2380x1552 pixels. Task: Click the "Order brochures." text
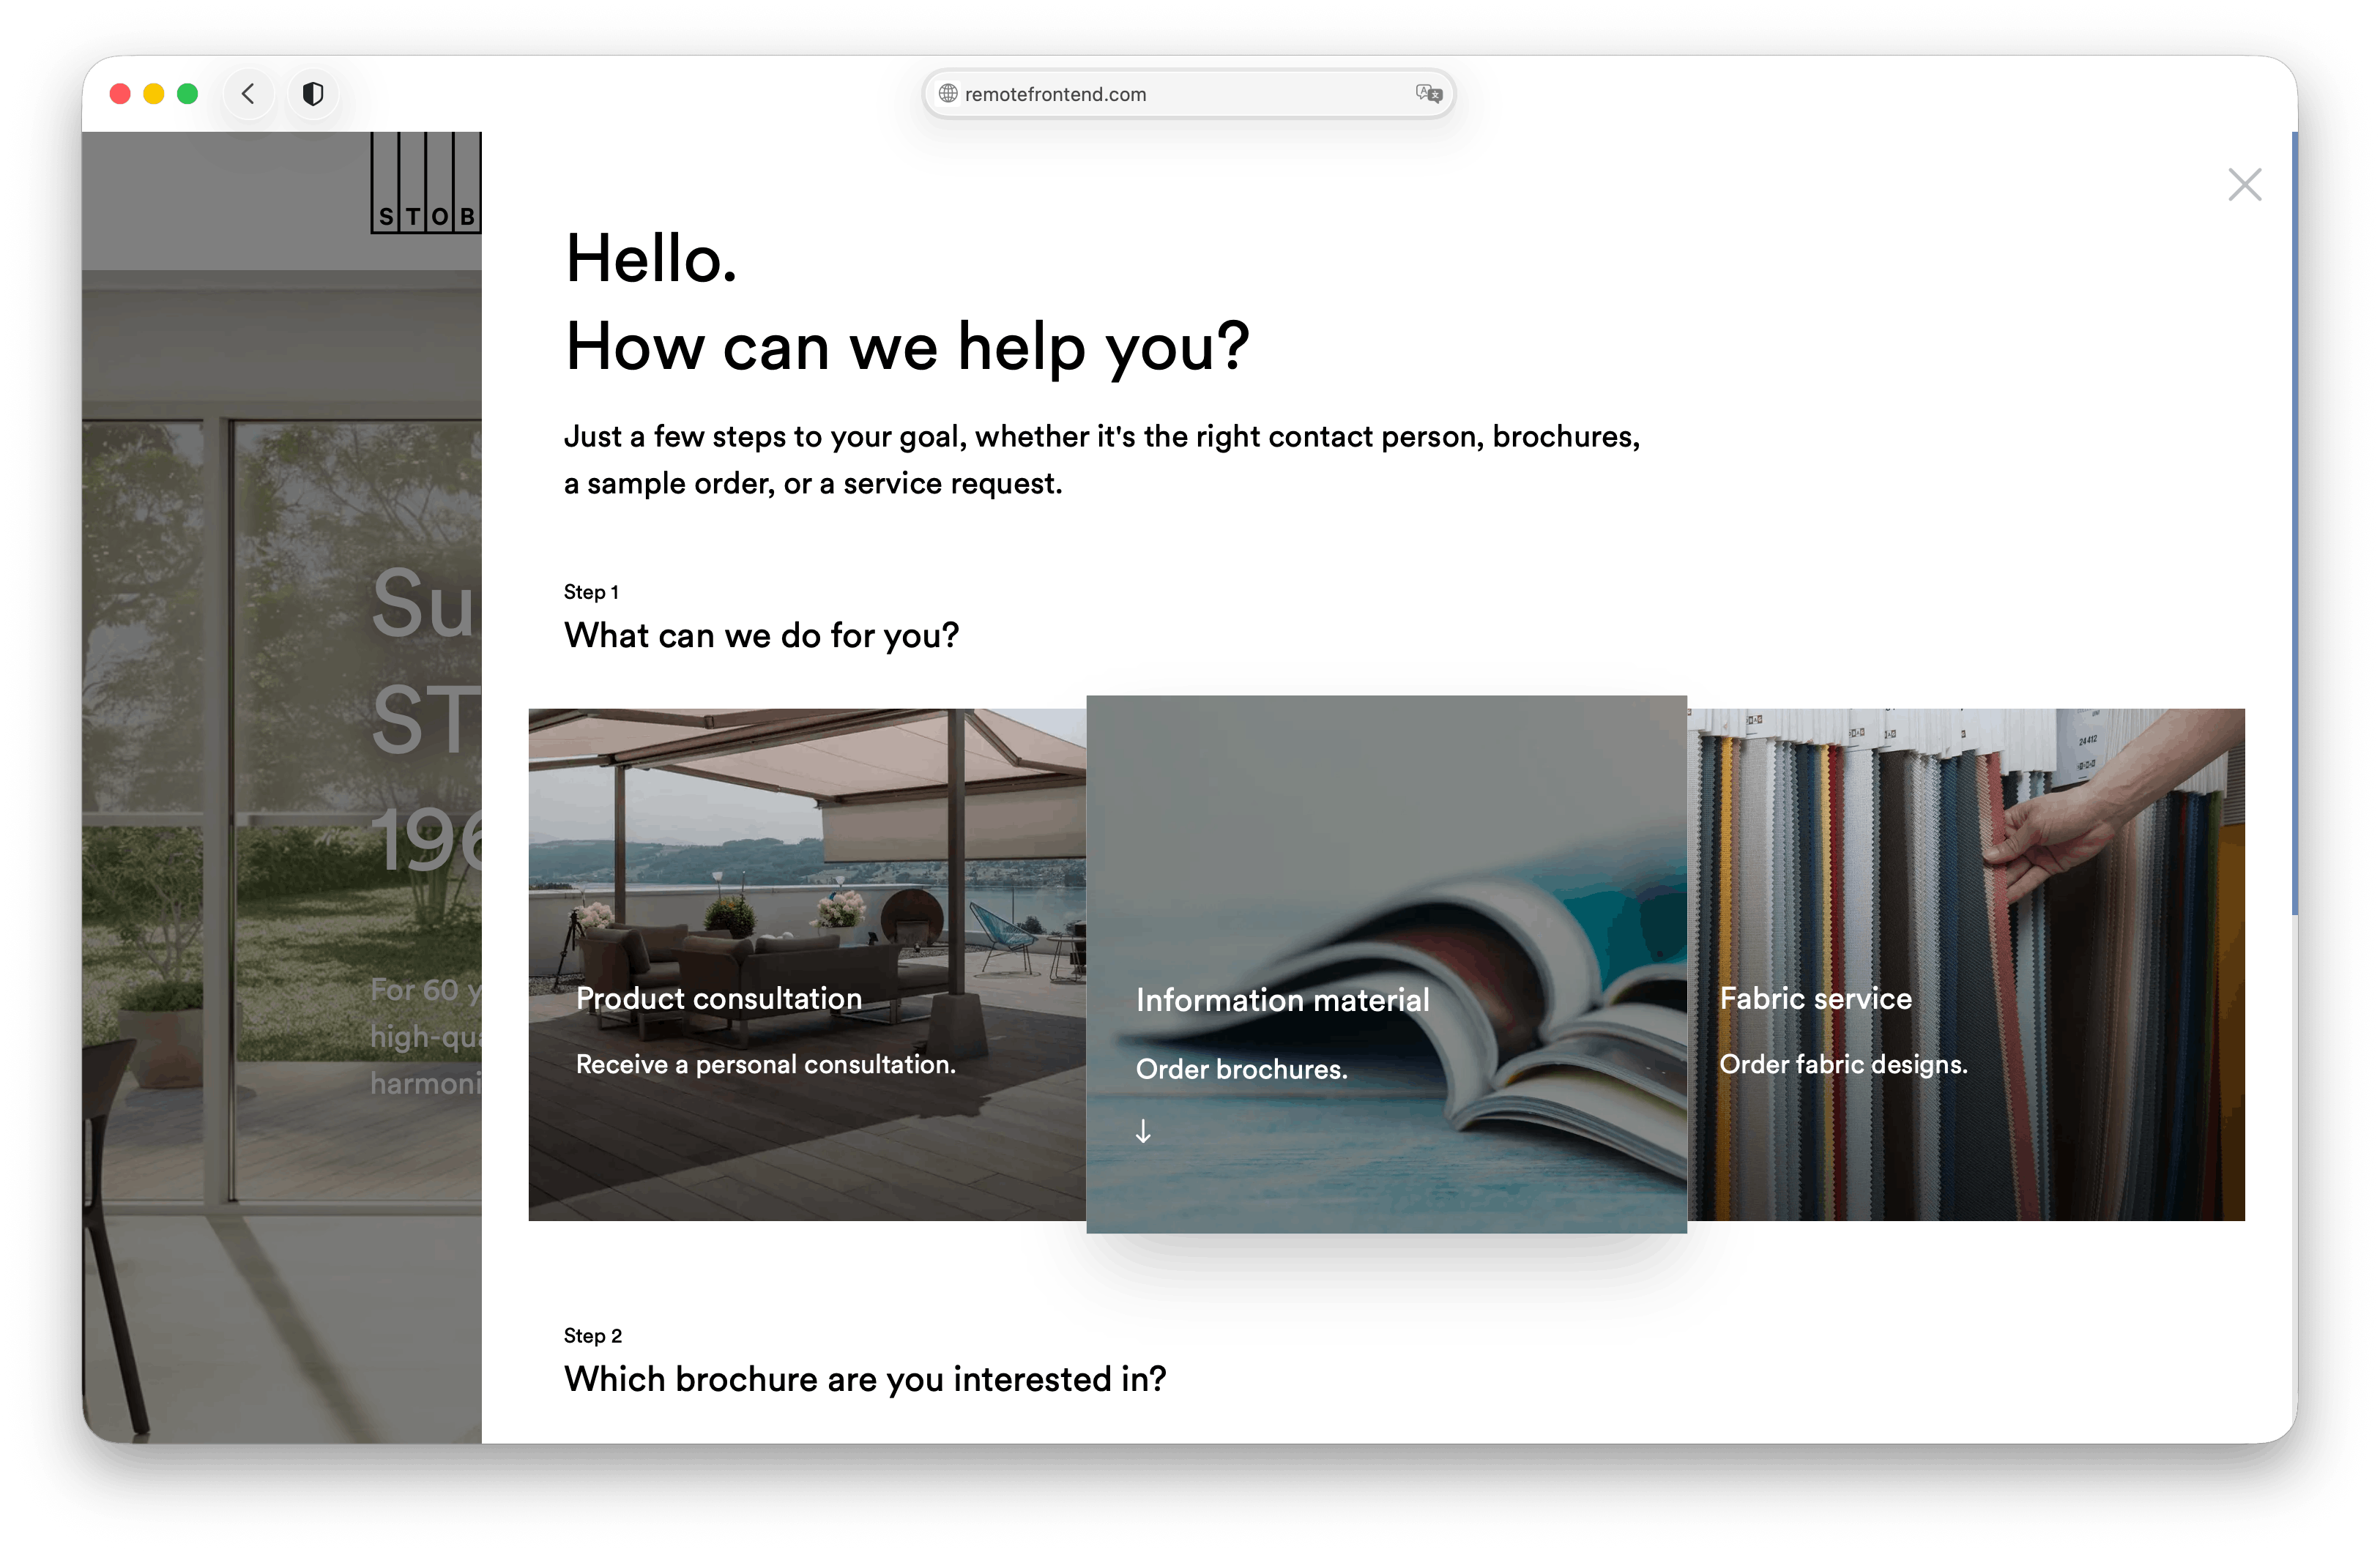tap(1241, 1069)
